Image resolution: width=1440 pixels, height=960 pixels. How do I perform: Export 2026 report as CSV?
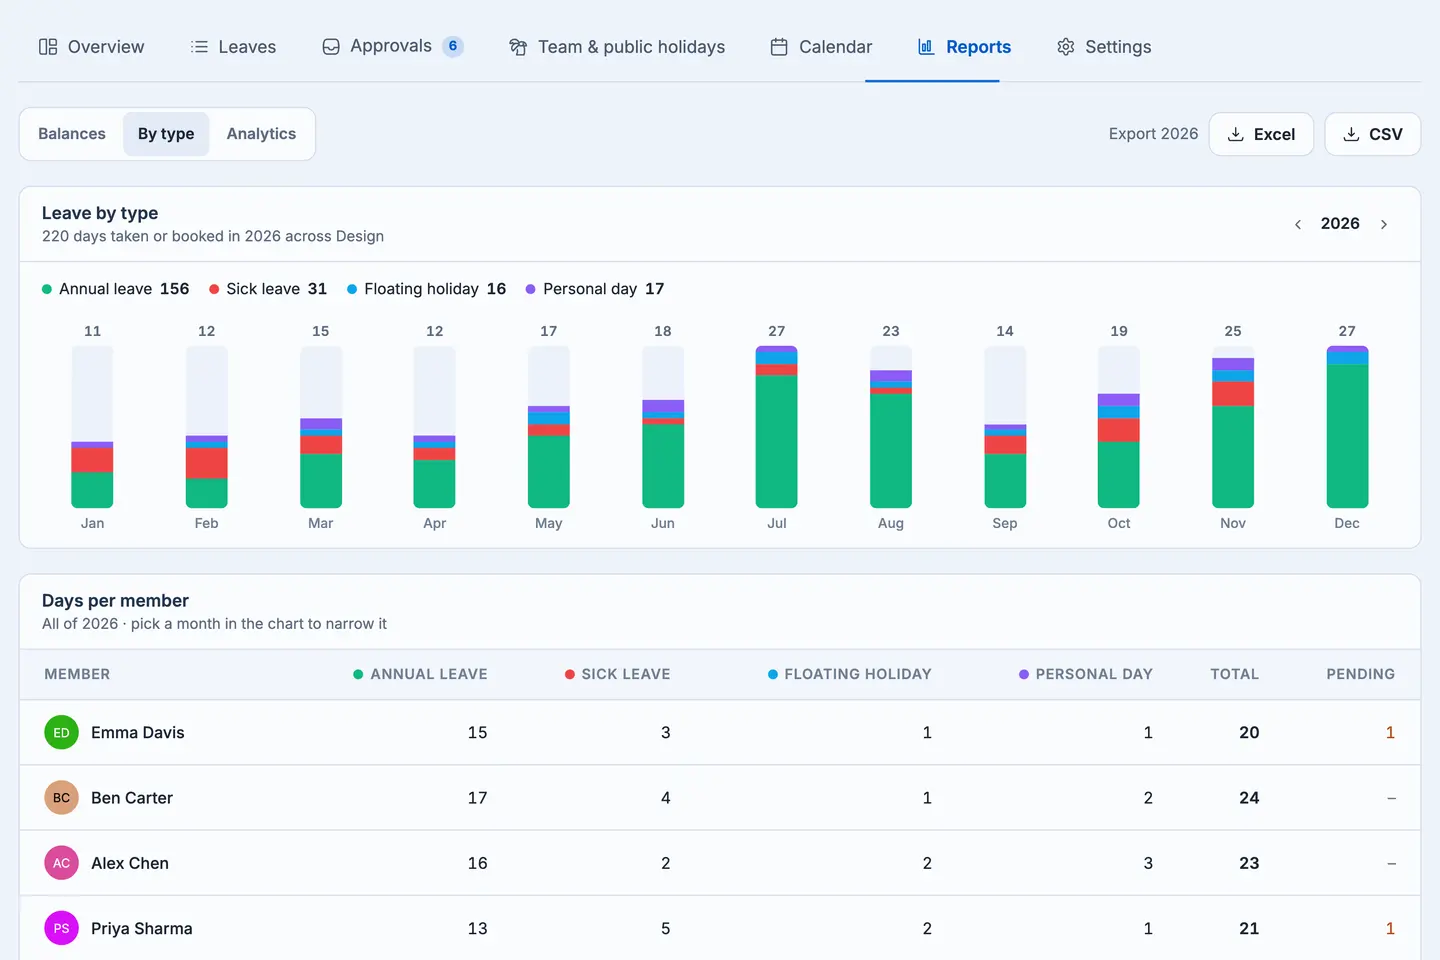click(x=1372, y=134)
